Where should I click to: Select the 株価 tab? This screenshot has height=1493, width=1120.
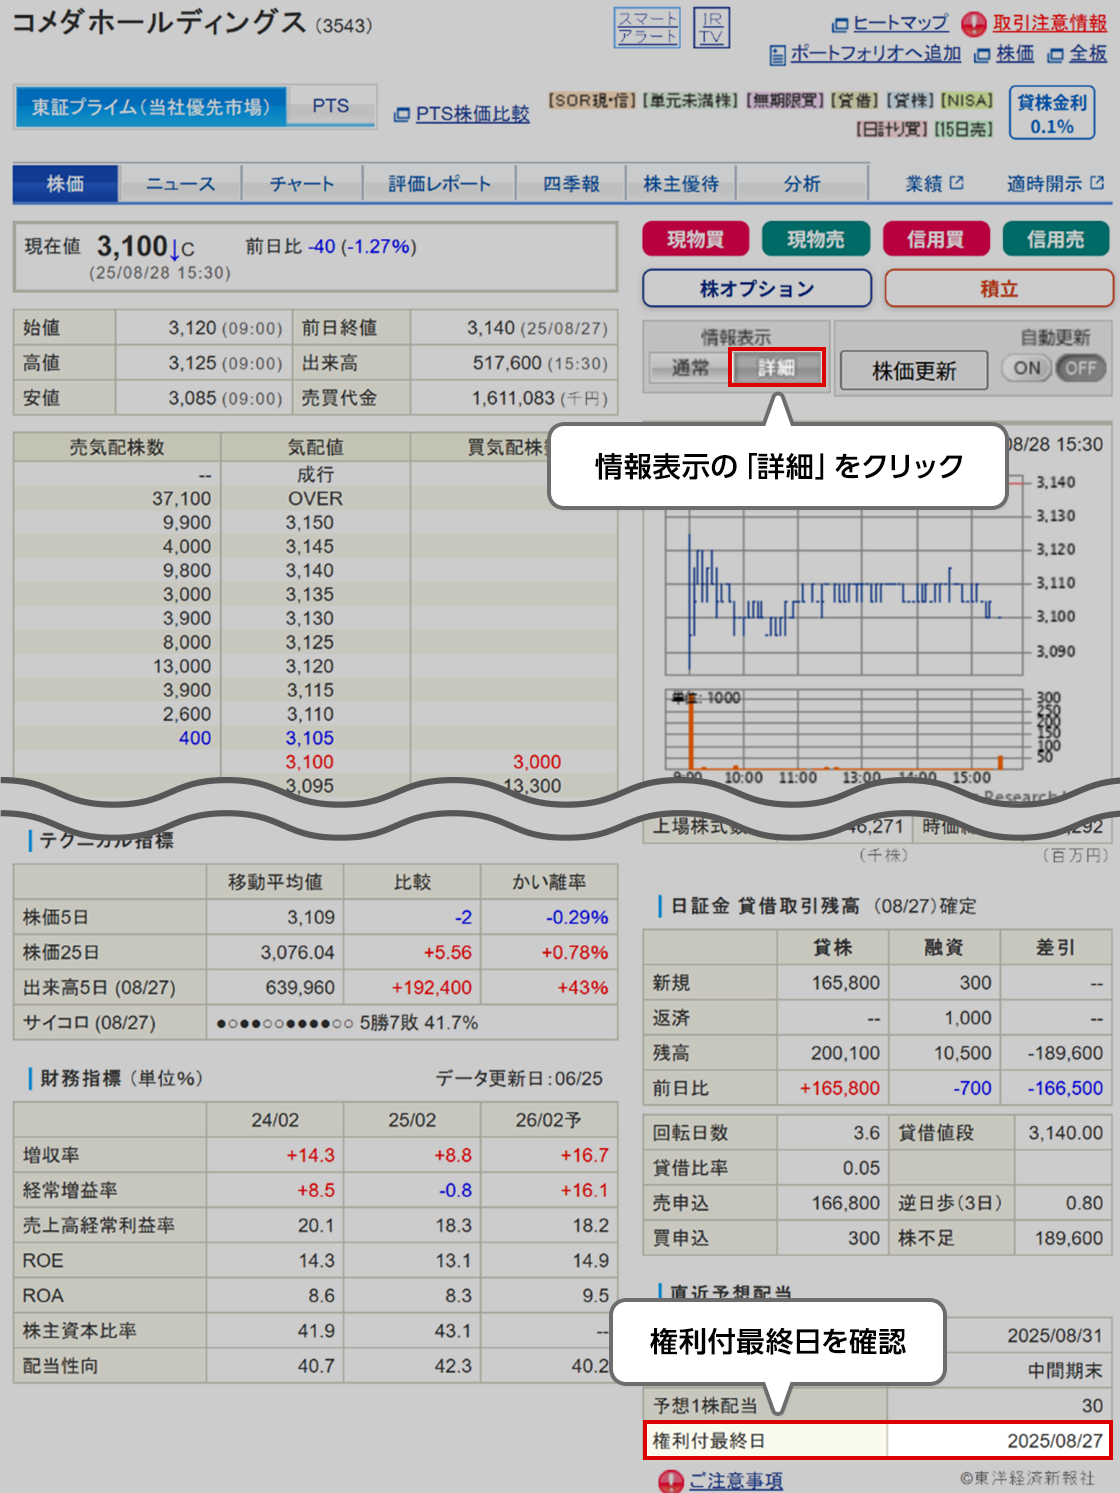click(x=66, y=184)
